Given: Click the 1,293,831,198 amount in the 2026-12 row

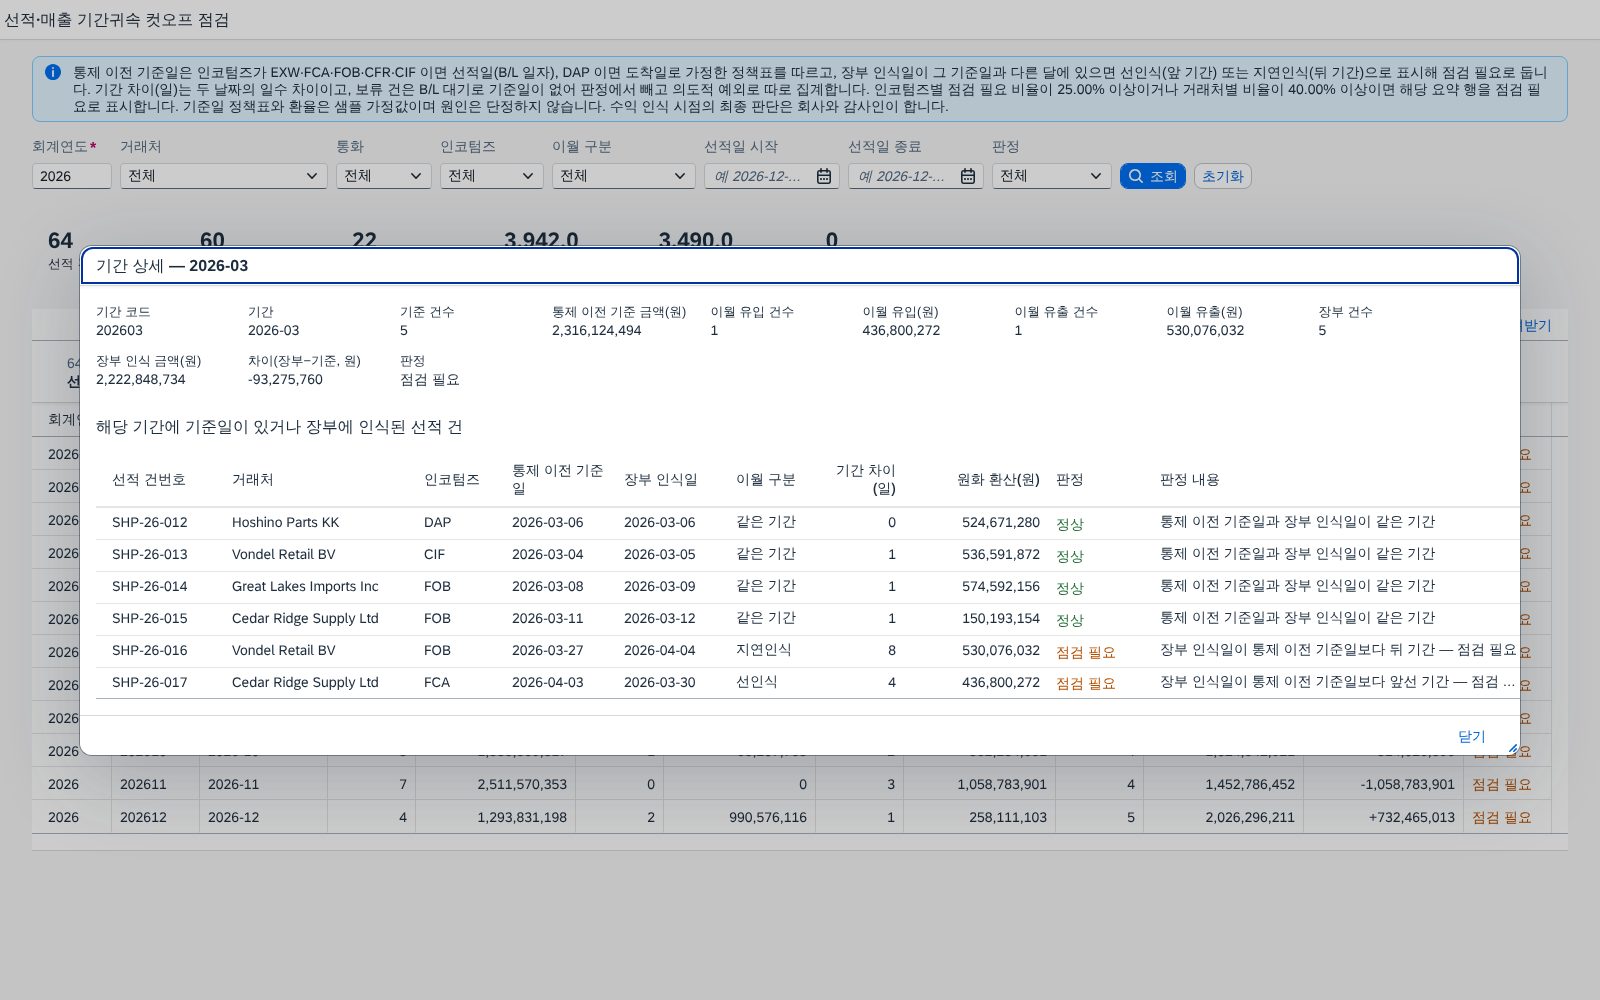Looking at the screenshot, I should tap(522, 817).
